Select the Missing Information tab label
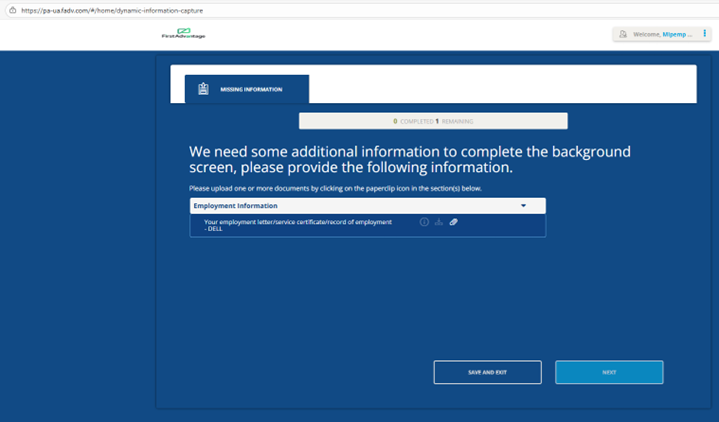 pos(251,89)
